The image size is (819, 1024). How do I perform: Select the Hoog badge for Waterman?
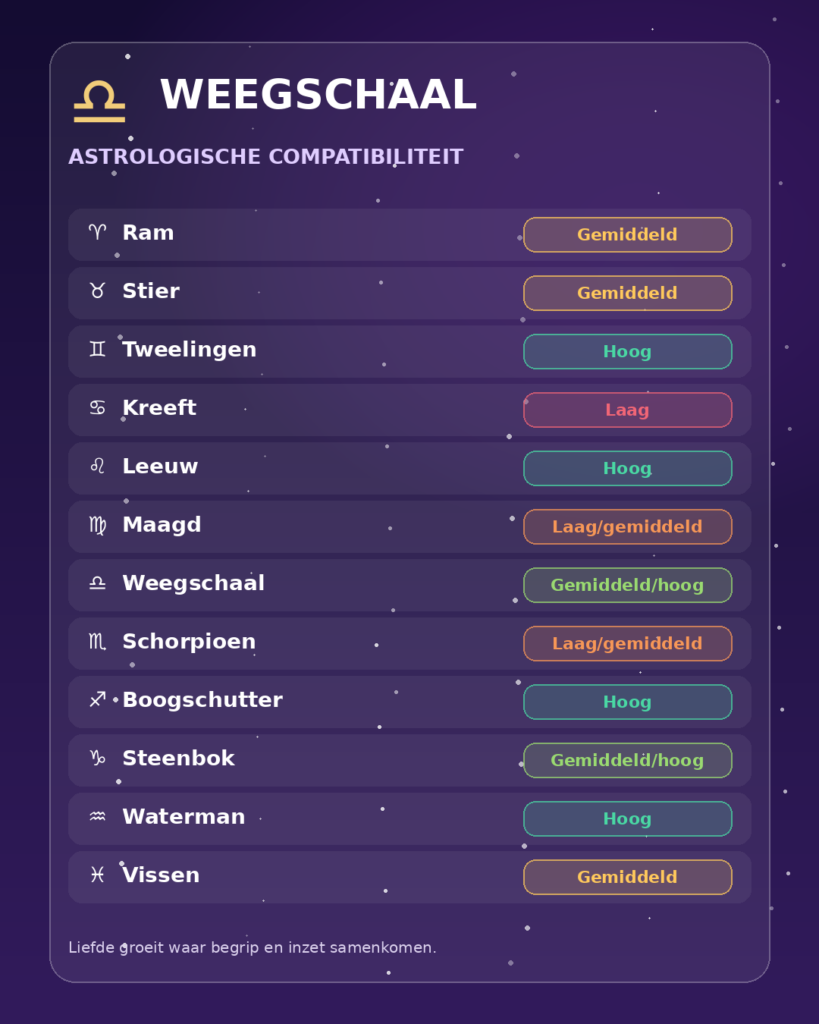(628, 819)
